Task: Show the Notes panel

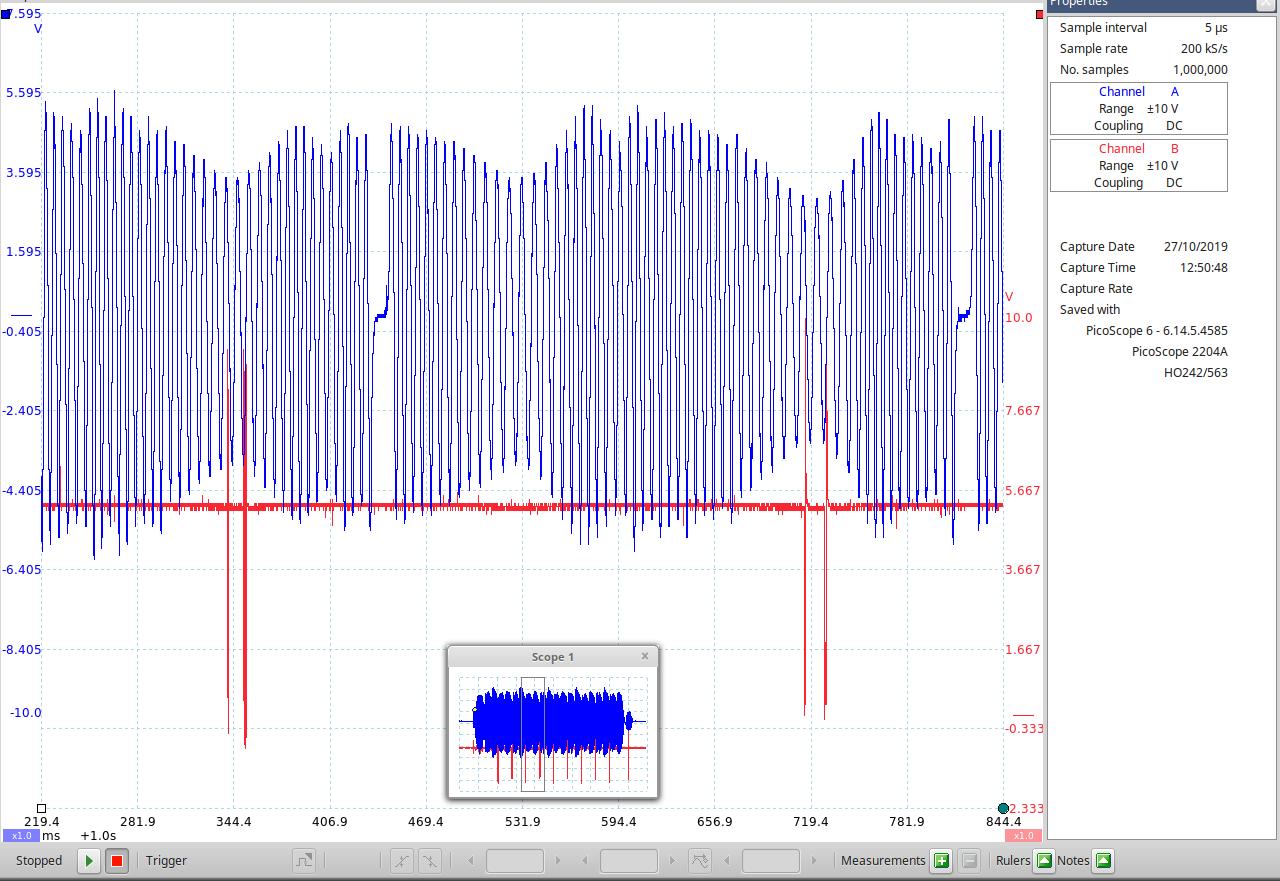Action: tap(1103, 860)
